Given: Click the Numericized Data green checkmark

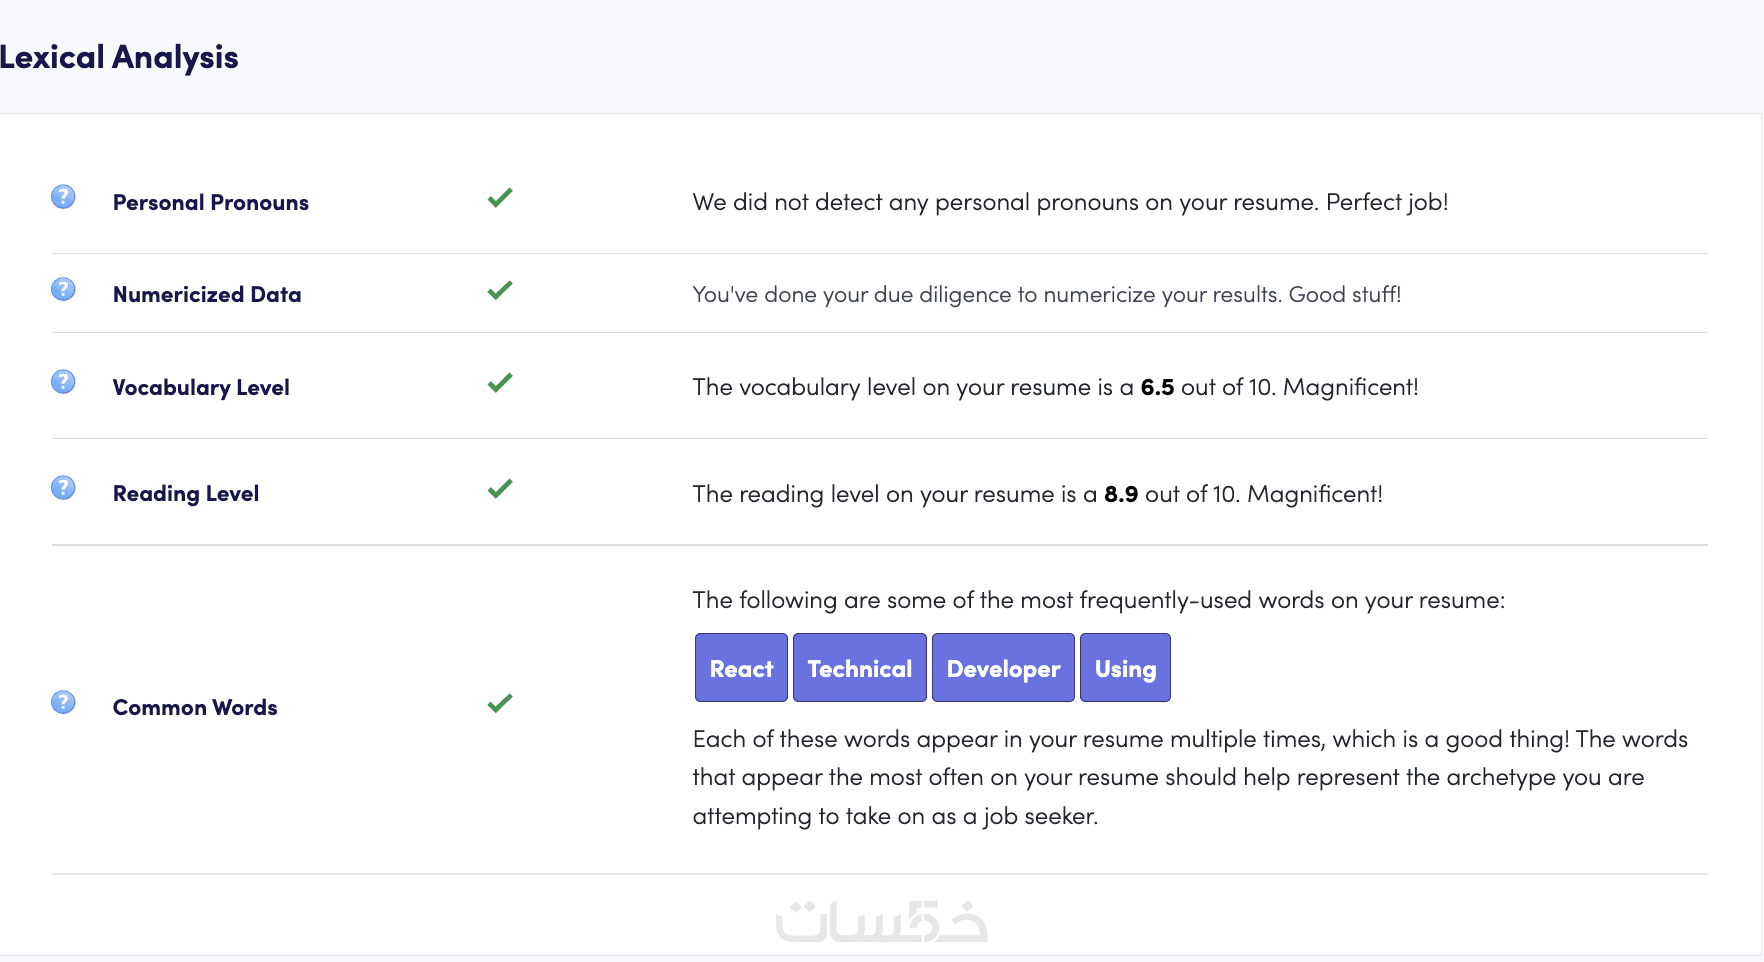Looking at the screenshot, I should [x=500, y=290].
